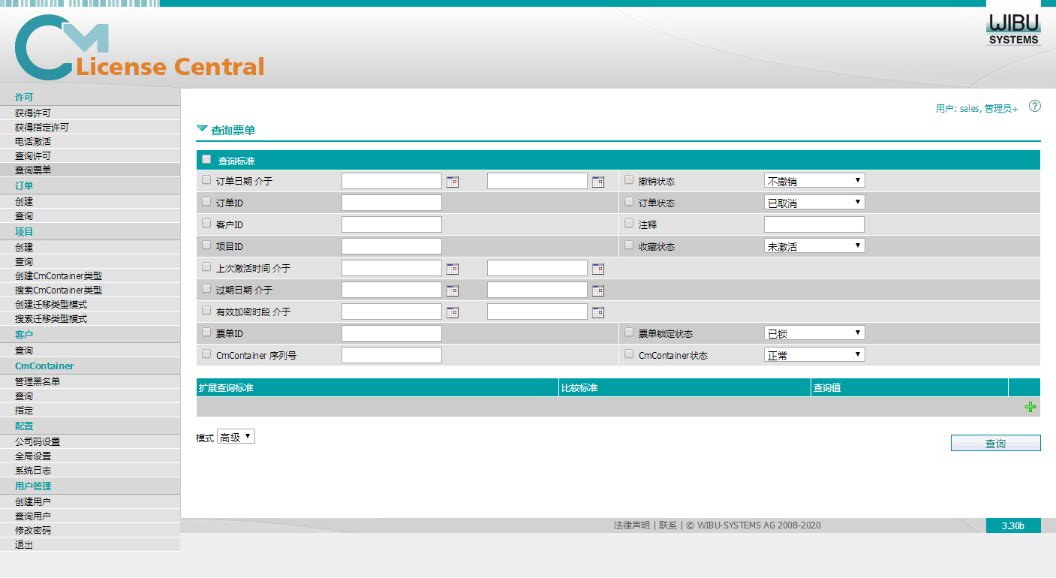This screenshot has width=1056, height=578.
Task: Enable the 撤销状态 checkbox
Action: (x=629, y=180)
